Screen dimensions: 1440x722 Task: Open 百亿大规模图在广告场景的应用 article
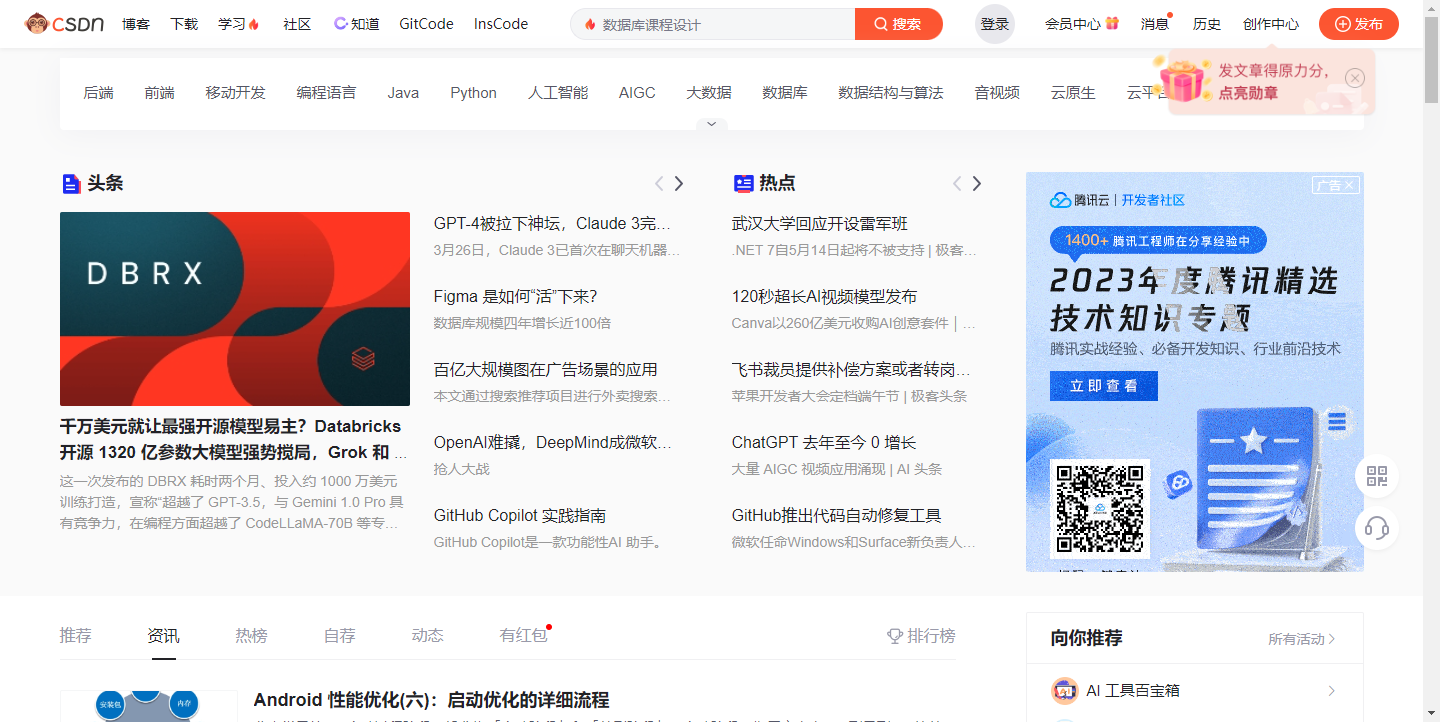tap(546, 370)
